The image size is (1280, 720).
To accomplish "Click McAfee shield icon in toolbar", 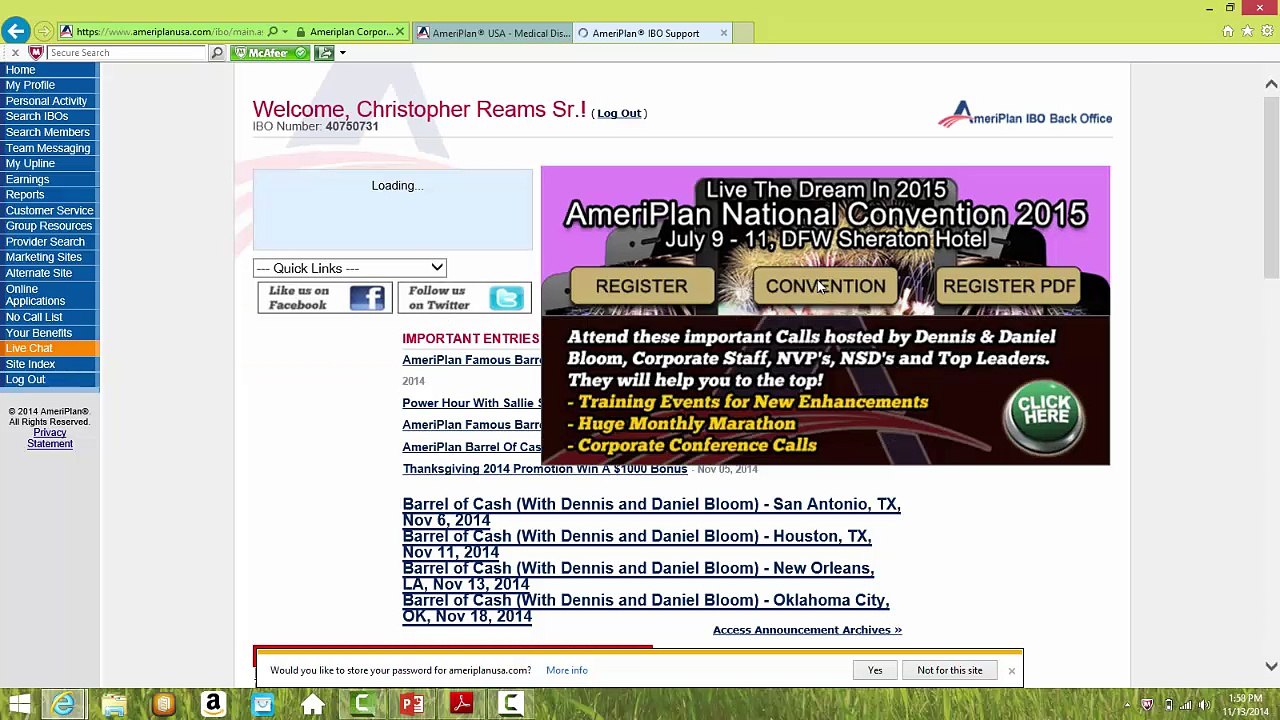I will 36,53.
